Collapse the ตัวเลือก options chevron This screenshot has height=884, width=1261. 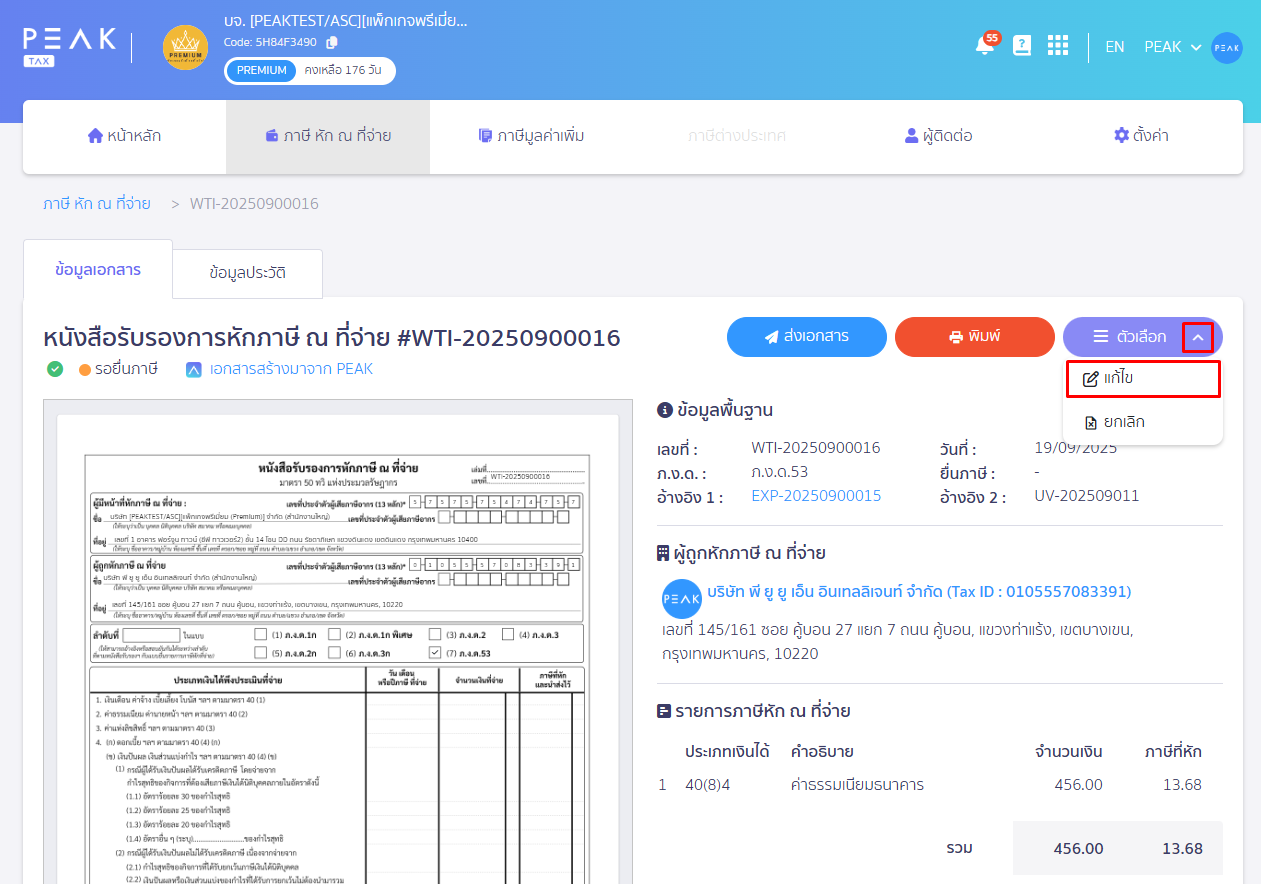[1197, 337]
